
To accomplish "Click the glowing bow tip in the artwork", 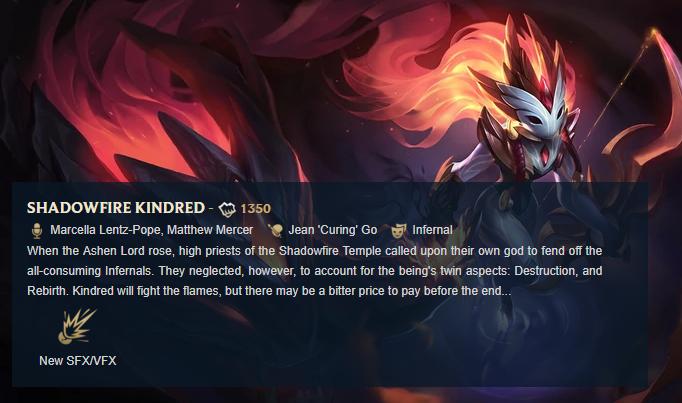I will click(x=652, y=32).
